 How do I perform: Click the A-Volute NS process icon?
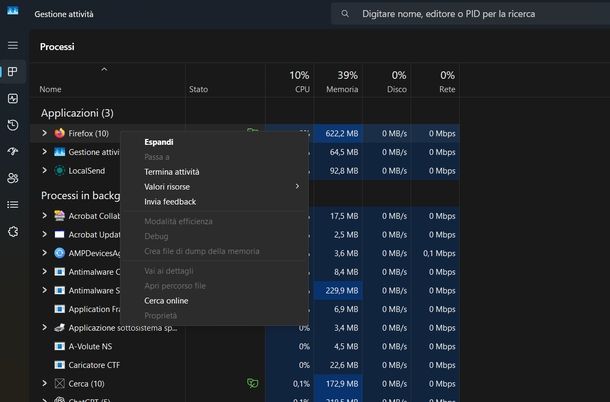60,347
